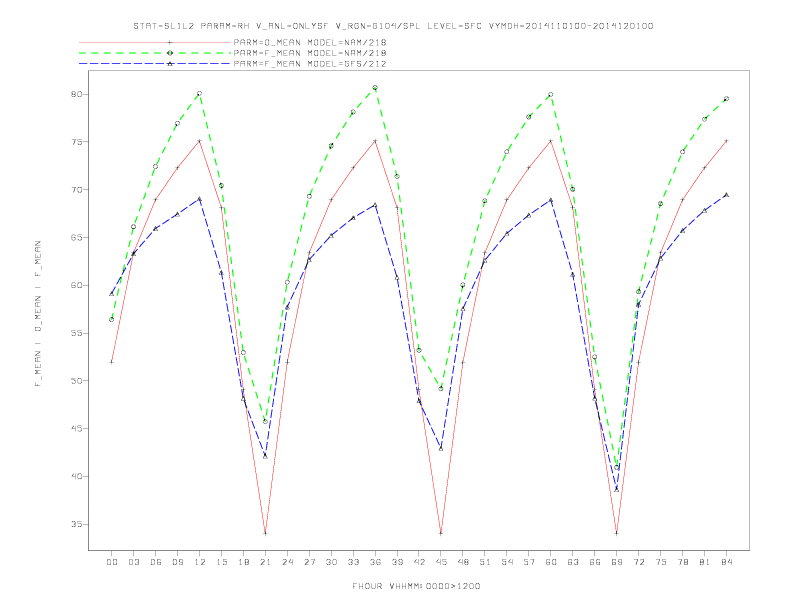Click the blue triangle marker at hour 45

441,448
